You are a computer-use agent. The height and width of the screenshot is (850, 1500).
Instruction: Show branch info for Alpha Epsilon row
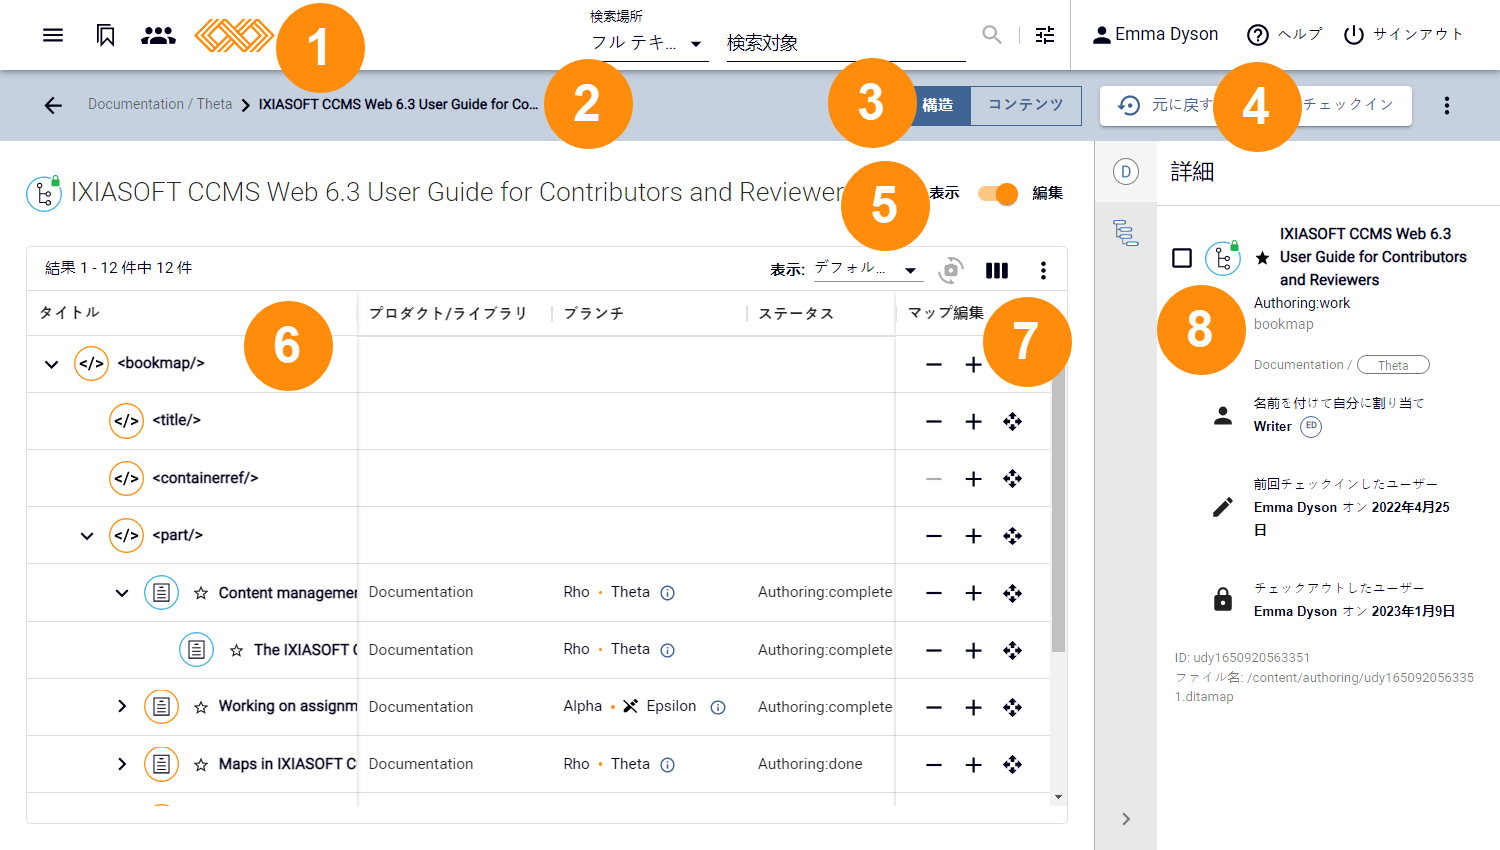click(x=718, y=707)
